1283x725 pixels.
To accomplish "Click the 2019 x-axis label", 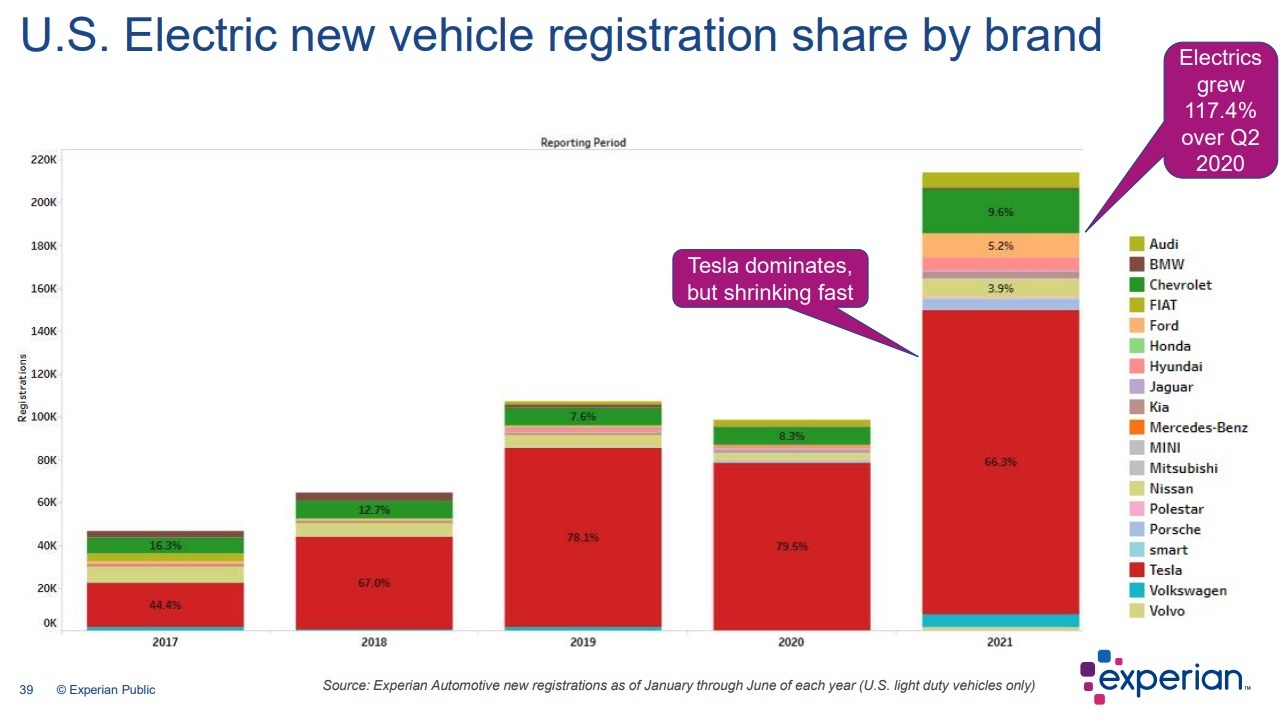I will (x=583, y=642).
